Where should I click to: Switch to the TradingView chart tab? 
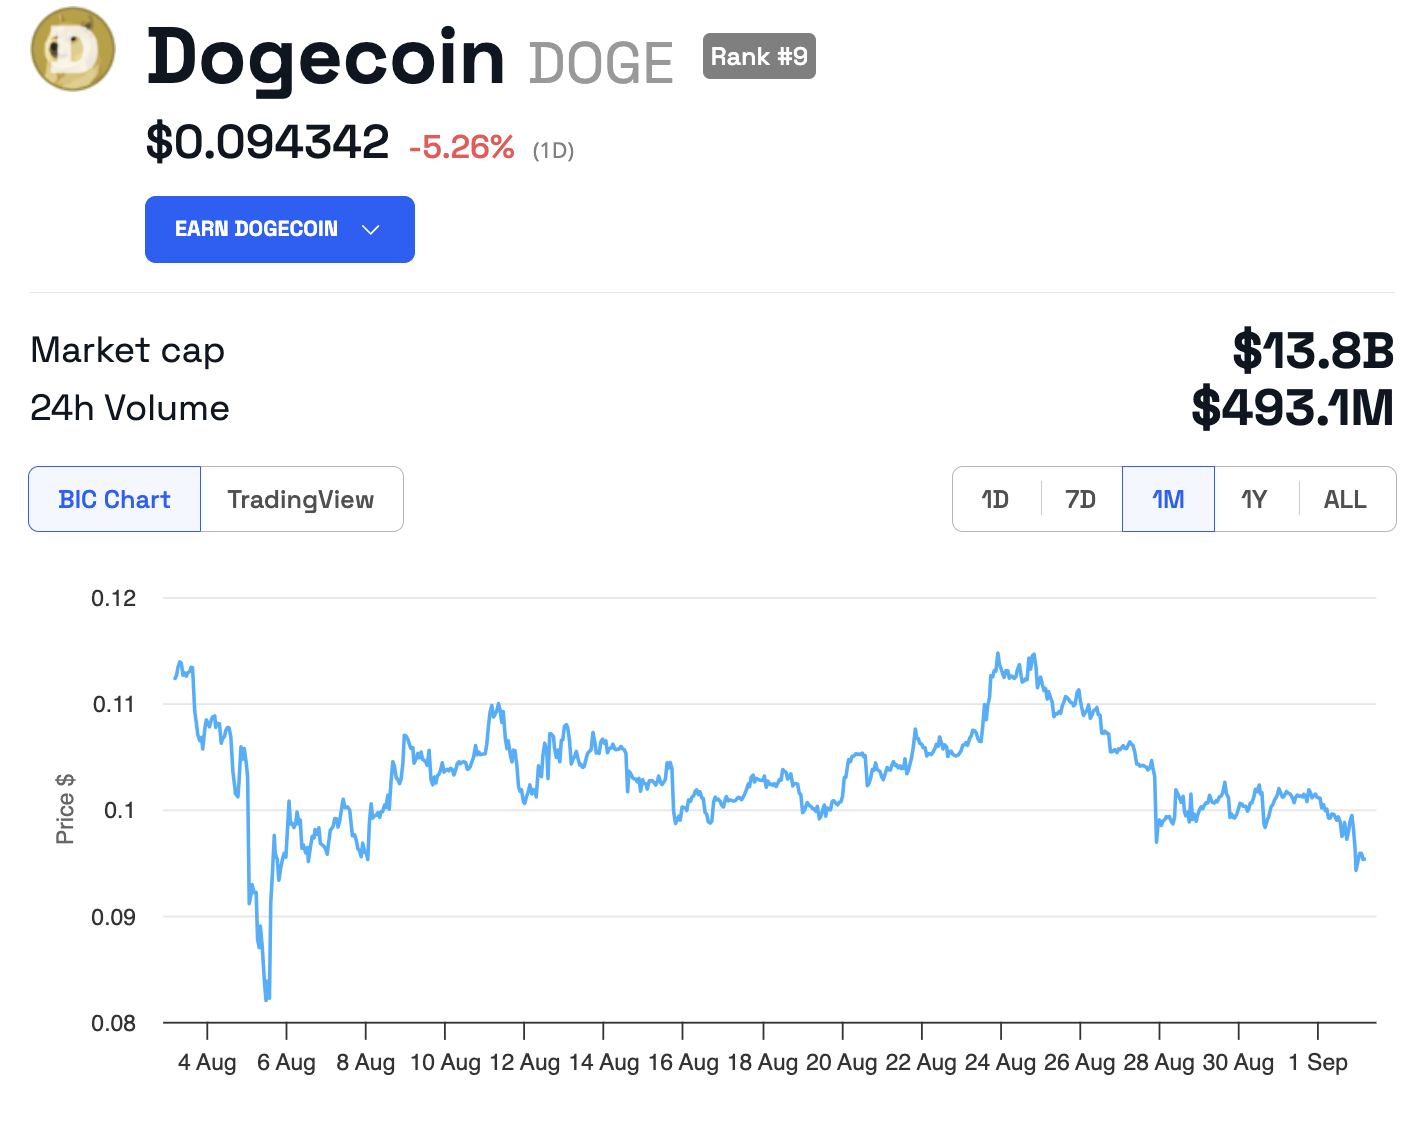coord(301,499)
